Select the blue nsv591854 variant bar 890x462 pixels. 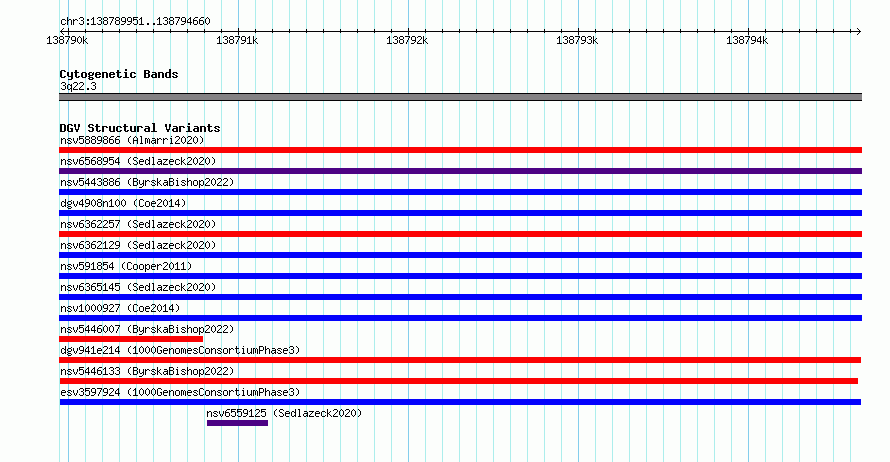point(460,276)
